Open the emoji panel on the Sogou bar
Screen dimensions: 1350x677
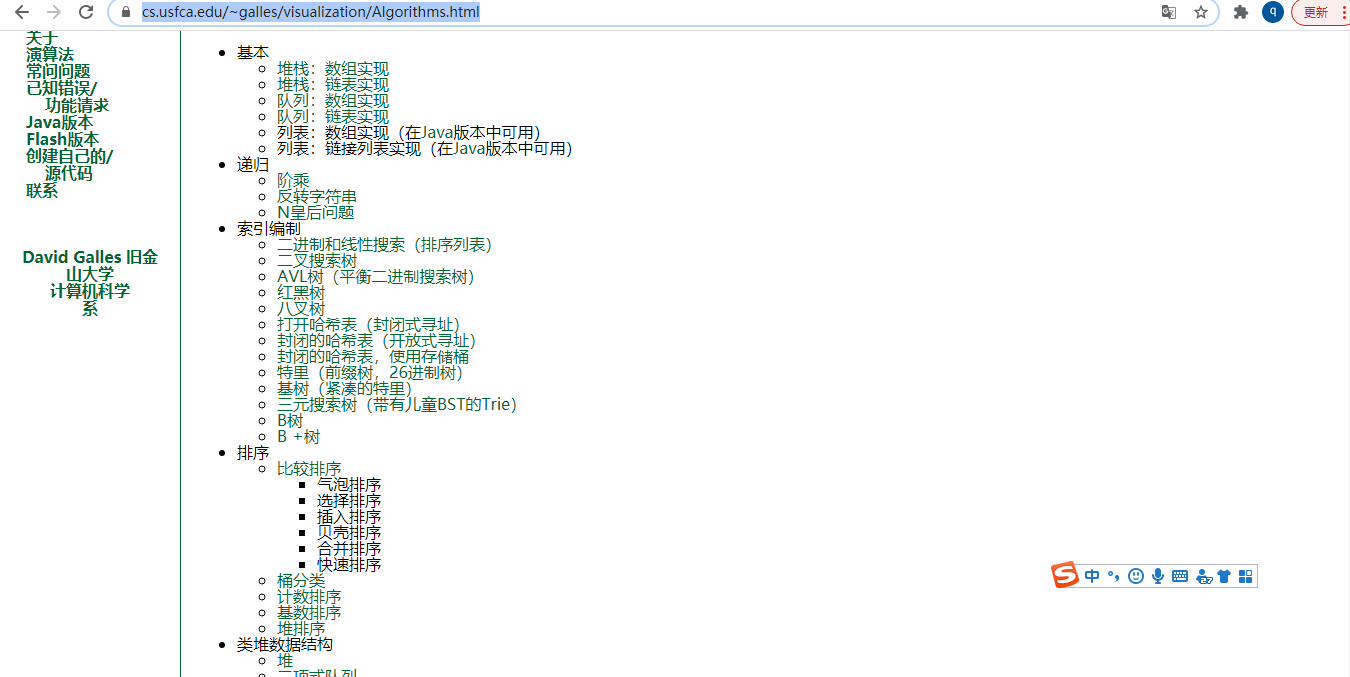[x=1135, y=576]
